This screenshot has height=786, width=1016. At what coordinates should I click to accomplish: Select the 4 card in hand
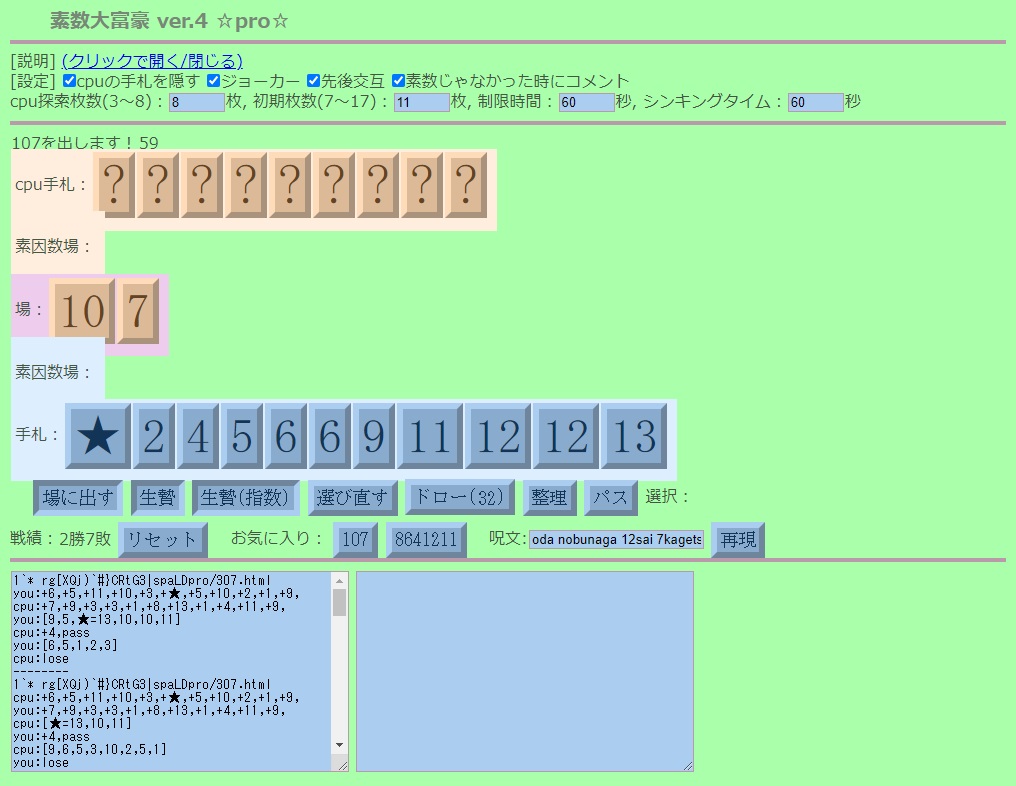[x=198, y=435]
